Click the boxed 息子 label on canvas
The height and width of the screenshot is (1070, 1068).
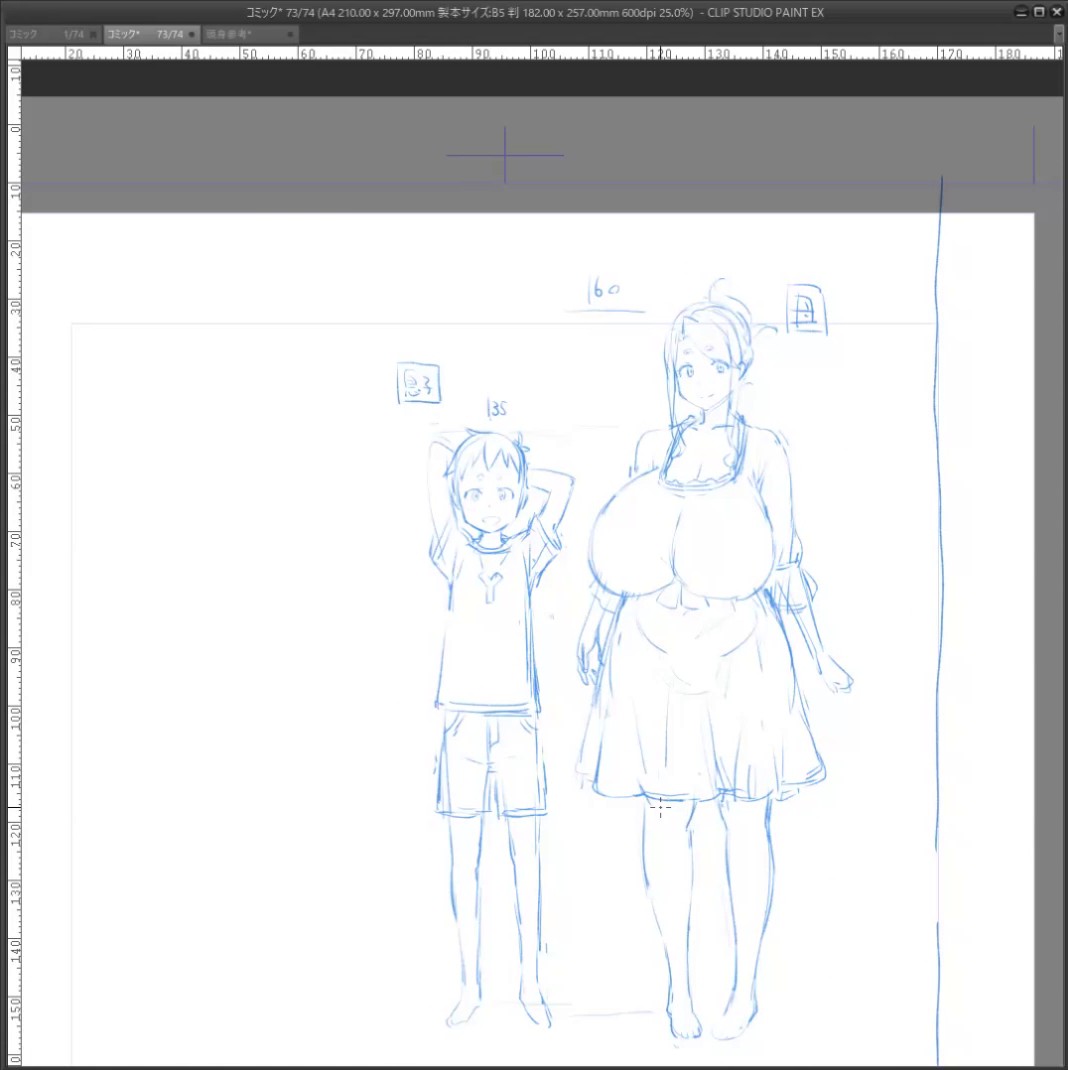[x=418, y=383]
